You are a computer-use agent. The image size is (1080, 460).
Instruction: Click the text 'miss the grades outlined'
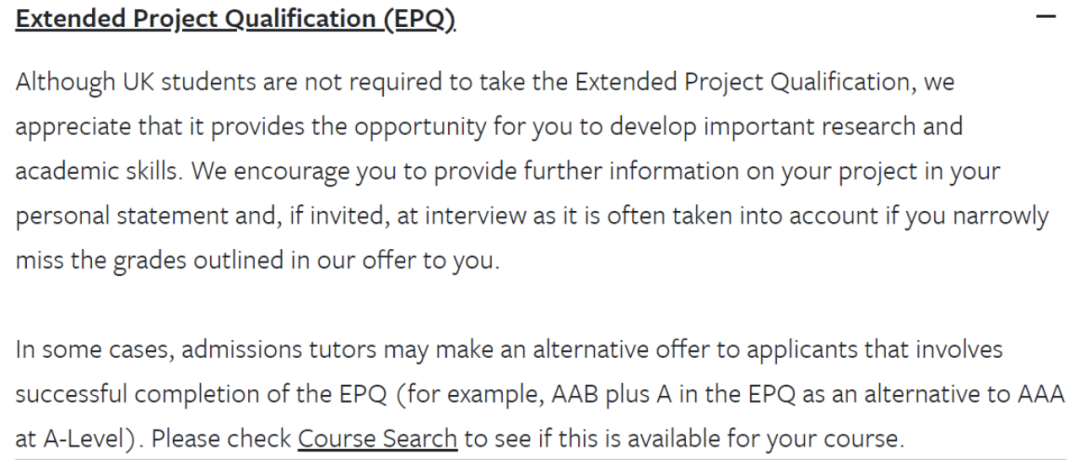click(149, 260)
